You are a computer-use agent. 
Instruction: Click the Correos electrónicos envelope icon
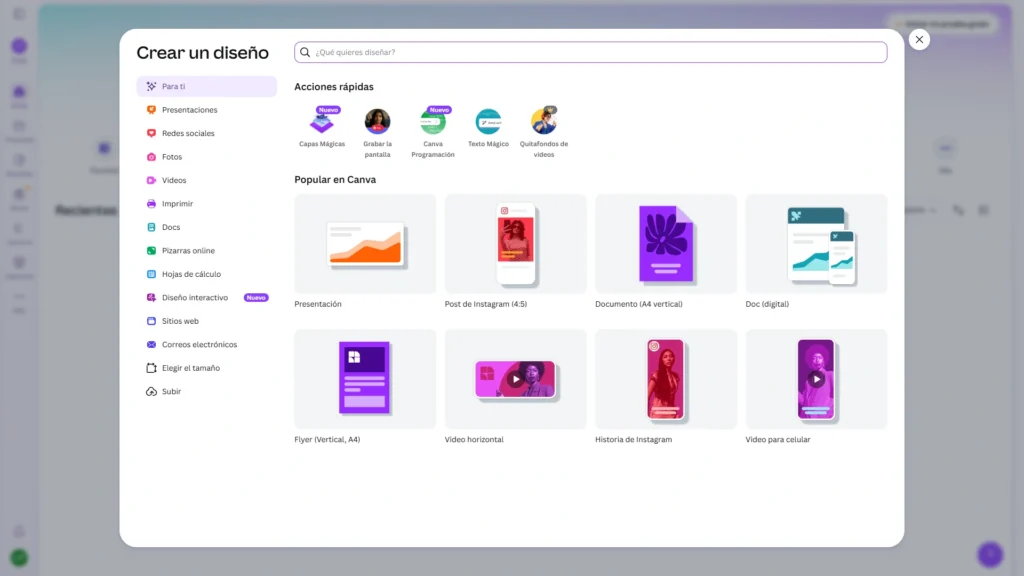152,345
